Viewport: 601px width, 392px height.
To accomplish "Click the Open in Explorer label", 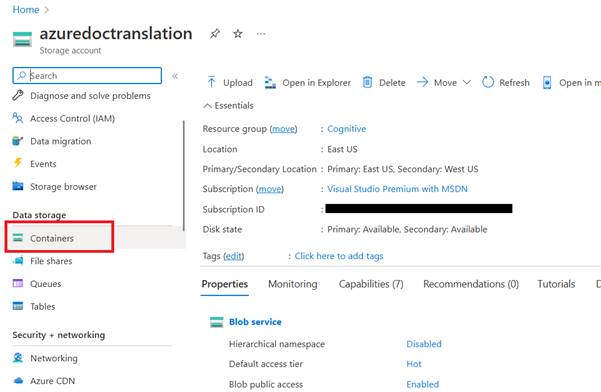I will (316, 82).
